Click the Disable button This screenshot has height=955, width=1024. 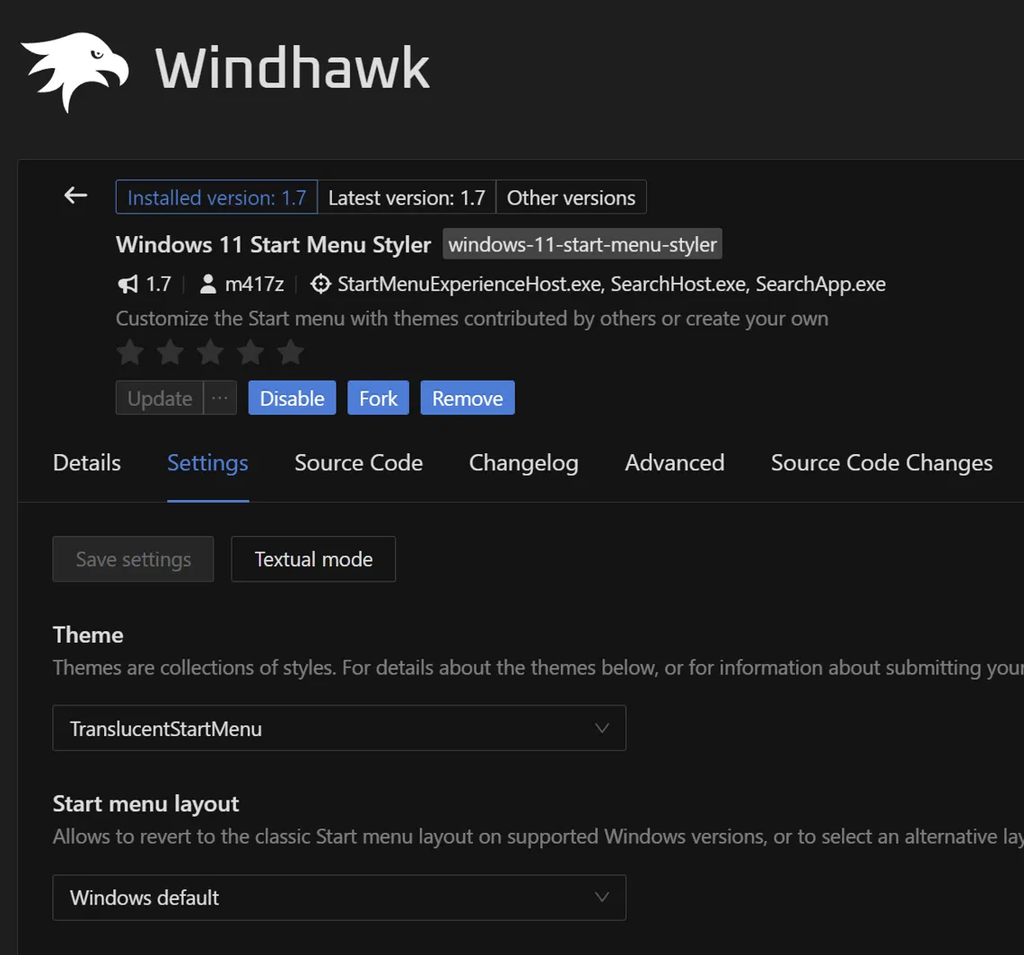292,398
